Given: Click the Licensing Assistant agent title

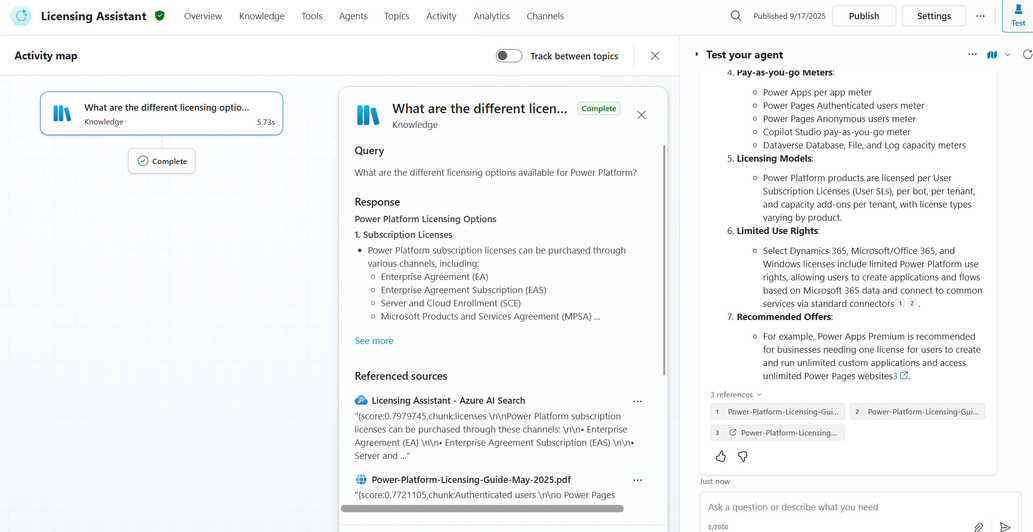Looking at the screenshot, I should pyautogui.click(x=94, y=16).
